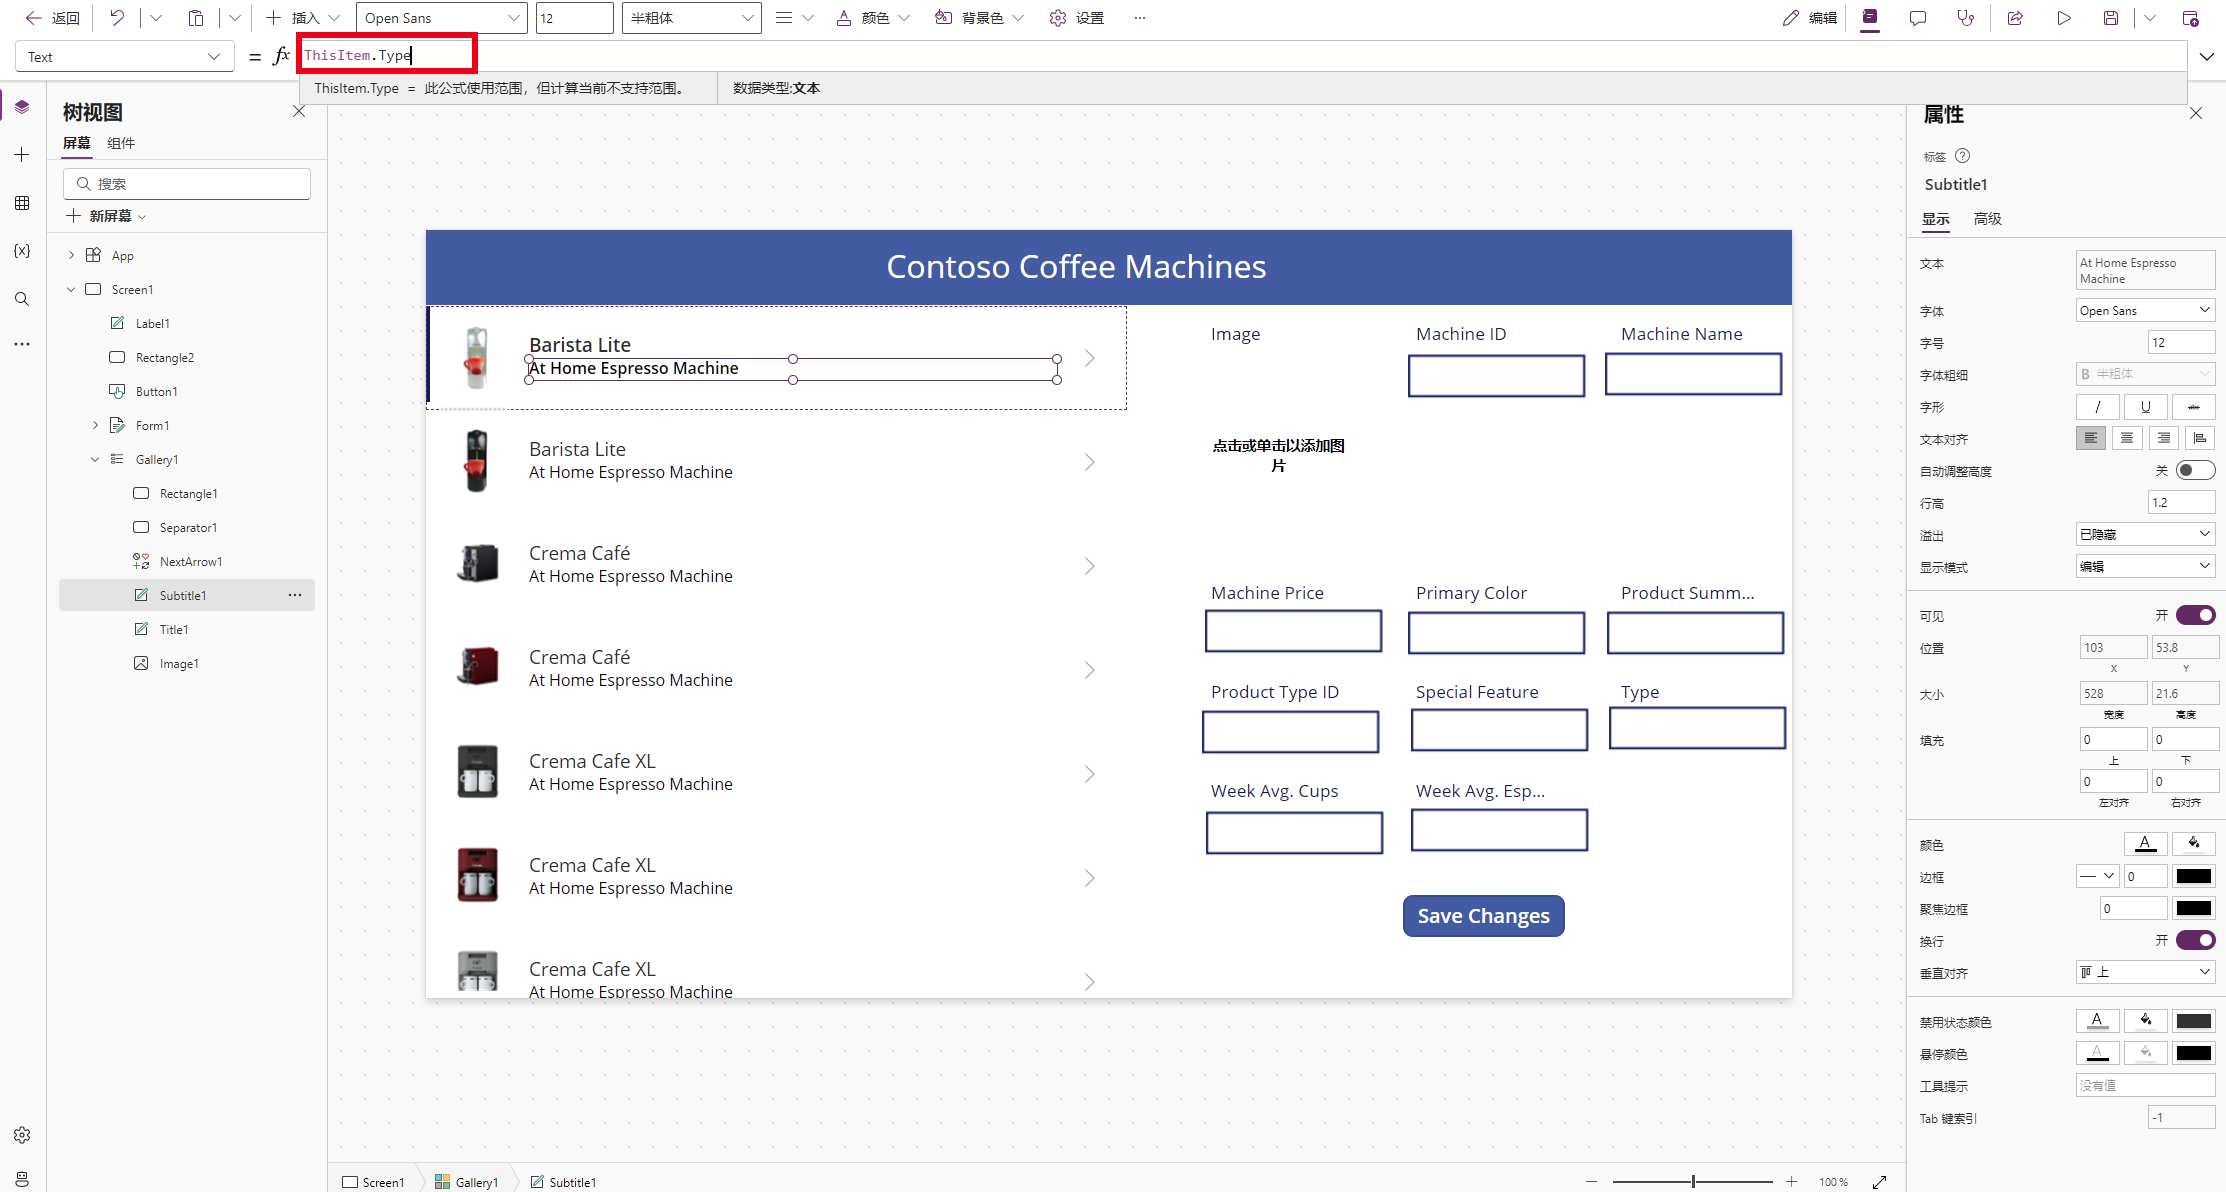The height and width of the screenshot is (1192, 2226).
Task: Open the 背景色 background color tool
Action: click(979, 18)
